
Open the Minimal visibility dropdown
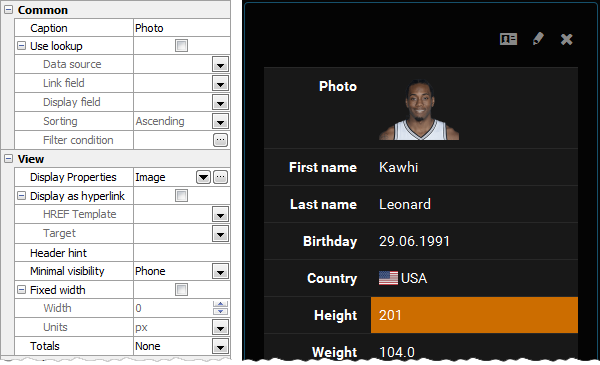coord(220,271)
